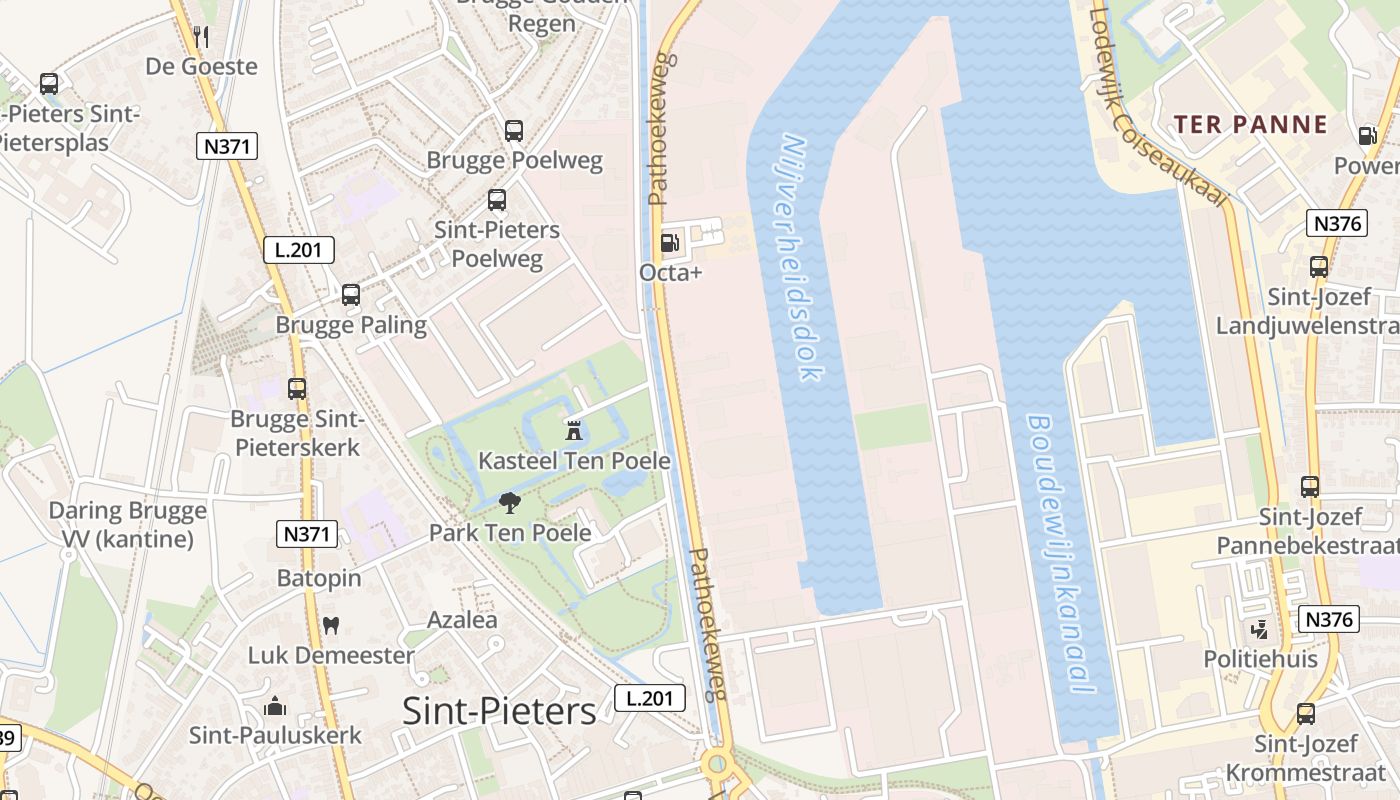Click the Sint-Pieters Poelweg bus stop icon
The height and width of the screenshot is (800, 1400).
coord(497,200)
